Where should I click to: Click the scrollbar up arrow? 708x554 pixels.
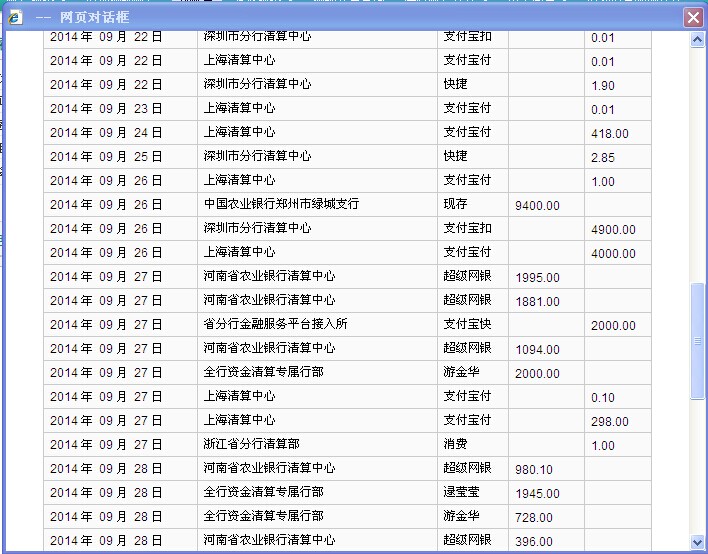coord(697,39)
